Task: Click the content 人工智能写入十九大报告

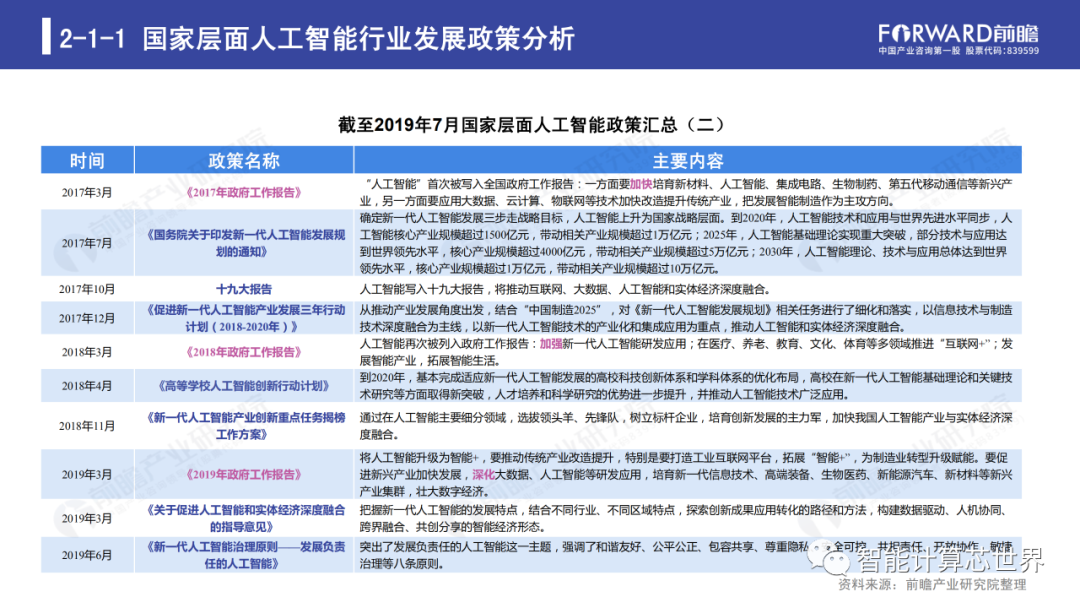Action: coord(565,289)
